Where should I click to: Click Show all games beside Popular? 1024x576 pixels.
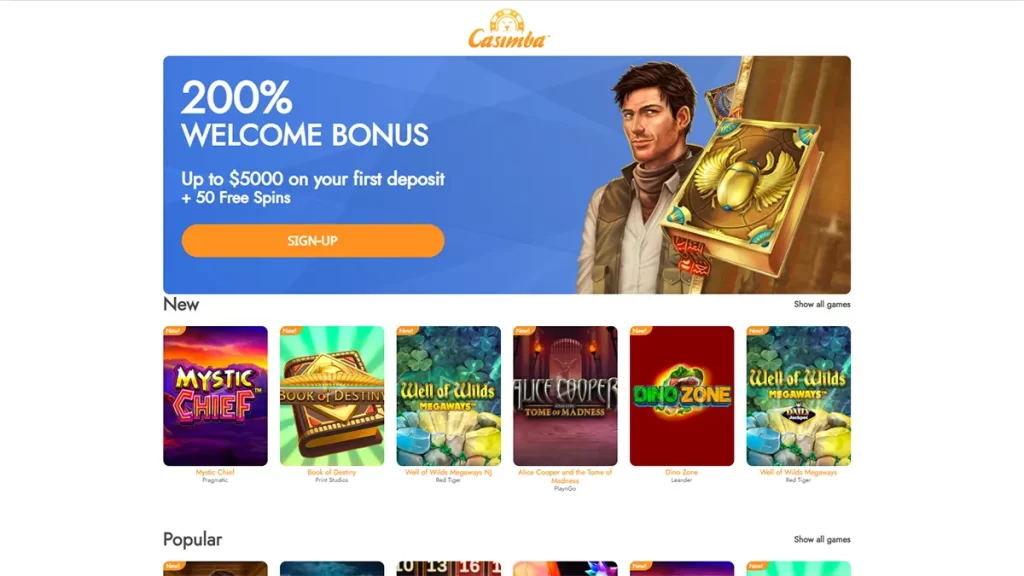[x=822, y=539]
